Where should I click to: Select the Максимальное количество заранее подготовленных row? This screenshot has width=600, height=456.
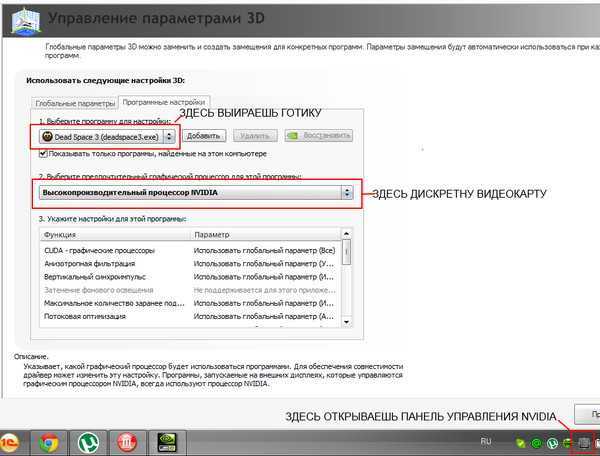pos(190,303)
